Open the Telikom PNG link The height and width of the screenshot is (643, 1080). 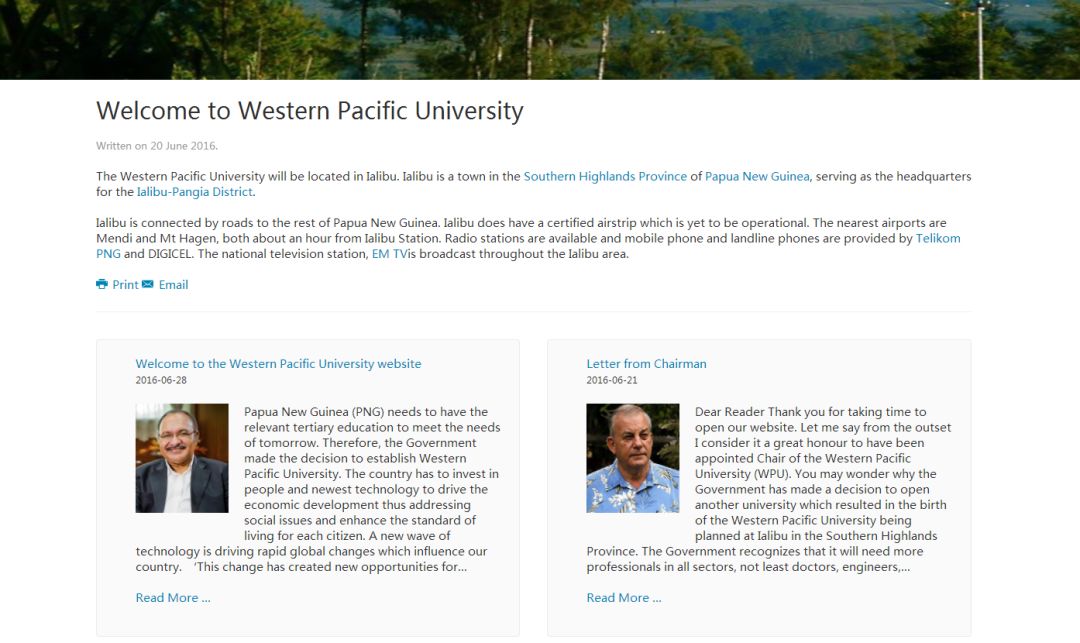pos(937,238)
